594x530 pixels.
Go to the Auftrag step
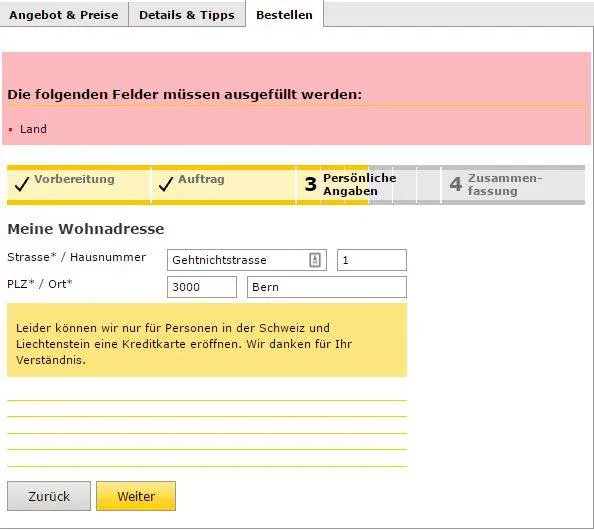223,185
